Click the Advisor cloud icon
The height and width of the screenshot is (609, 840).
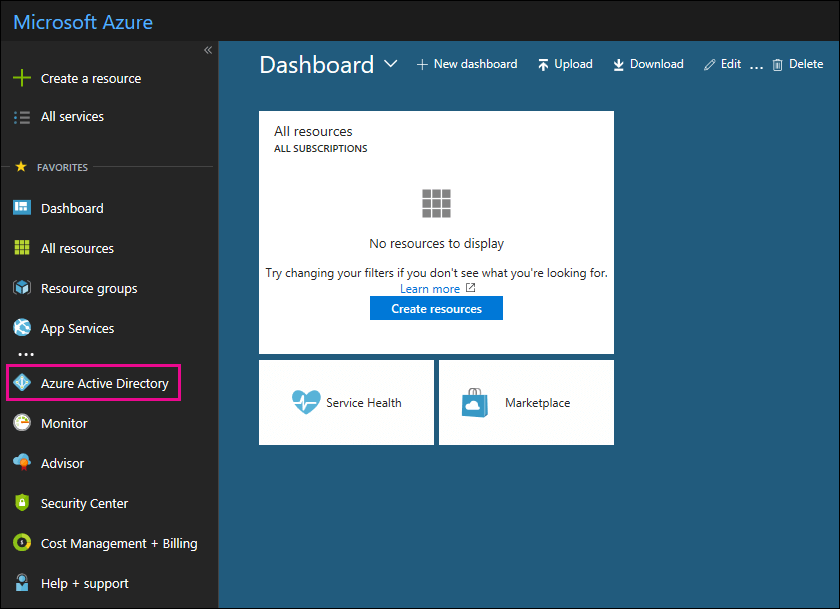pos(22,464)
